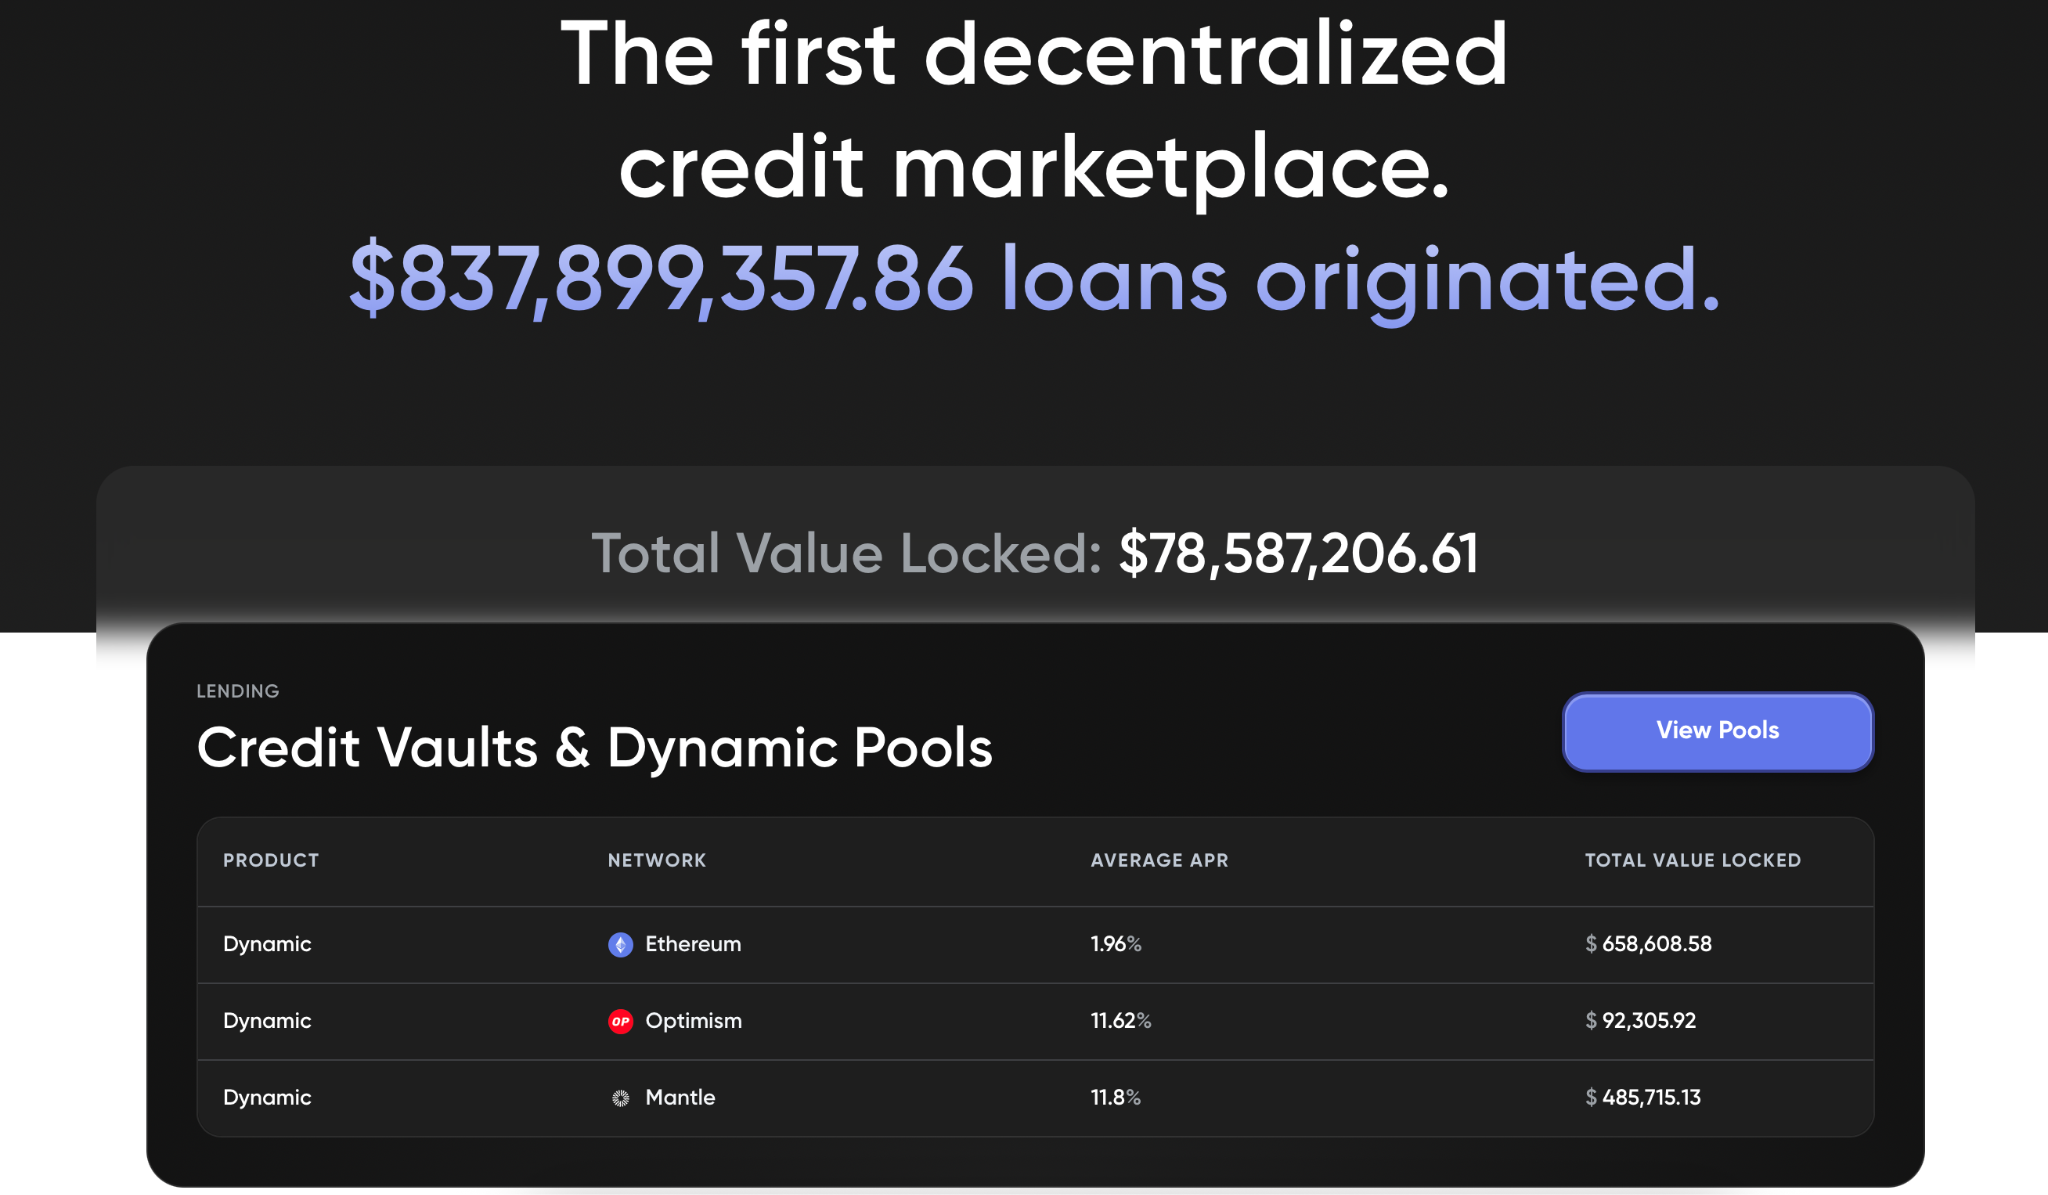This screenshot has width=2048, height=1195.
Task: Click the Mantle network icon
Action: point(620,1098)
